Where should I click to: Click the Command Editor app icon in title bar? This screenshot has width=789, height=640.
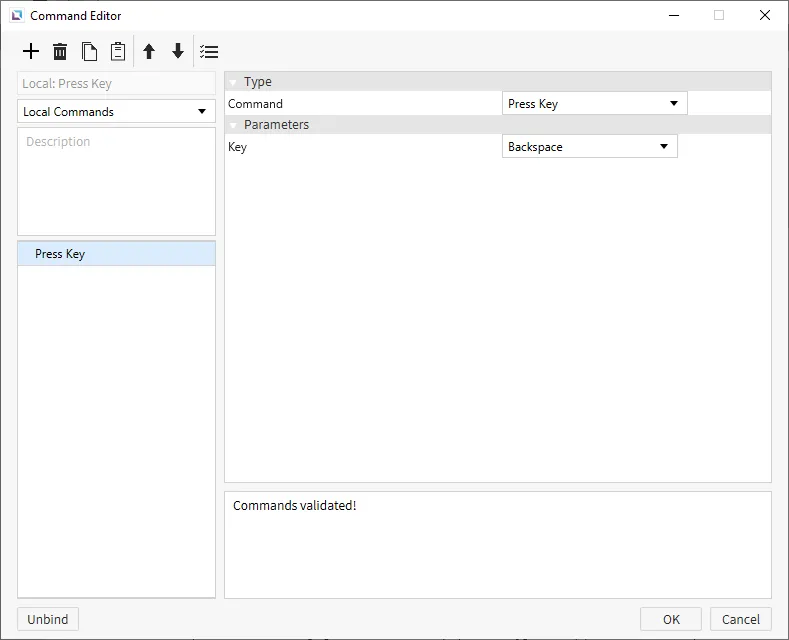click(16, 16)
